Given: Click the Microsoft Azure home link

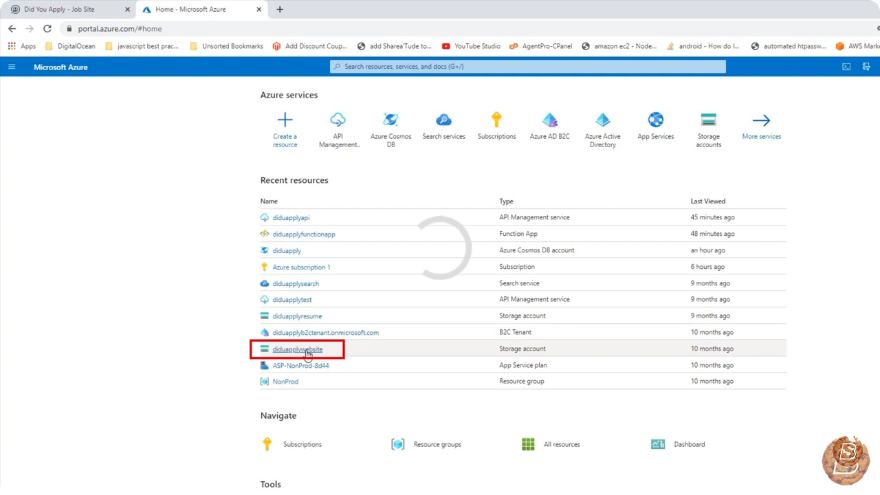Looking at the screenshot, I should 61,67.
